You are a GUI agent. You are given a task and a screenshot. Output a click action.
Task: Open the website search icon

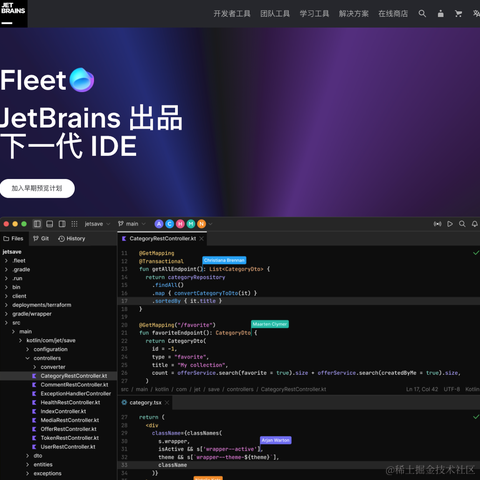click(422, 14)
